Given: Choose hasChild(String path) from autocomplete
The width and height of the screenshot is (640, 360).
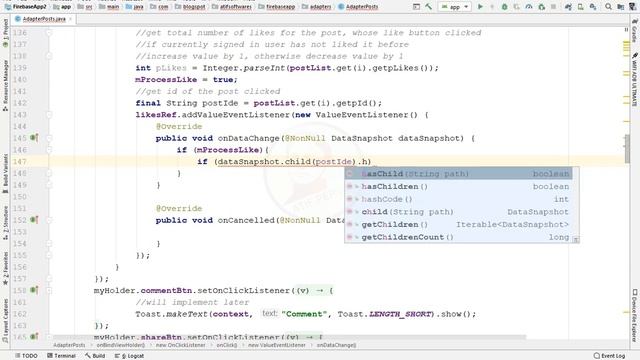Looking at the screenshot, I should click(x=459, y=173).
